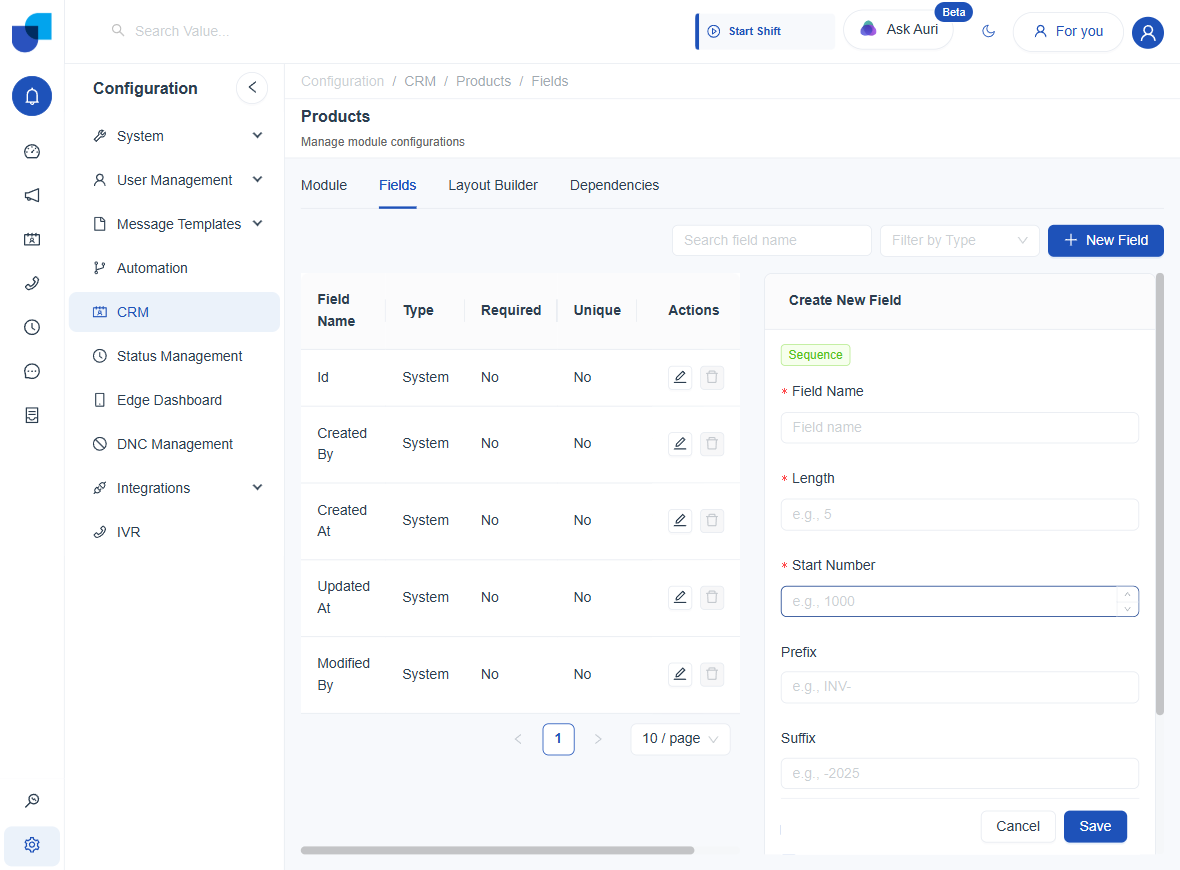Image resolution: width=1180 pixels, height=870 pixels.
Task: Toggle dark mode moon icon
Action: pyautogui.click(x=989, y=32)
